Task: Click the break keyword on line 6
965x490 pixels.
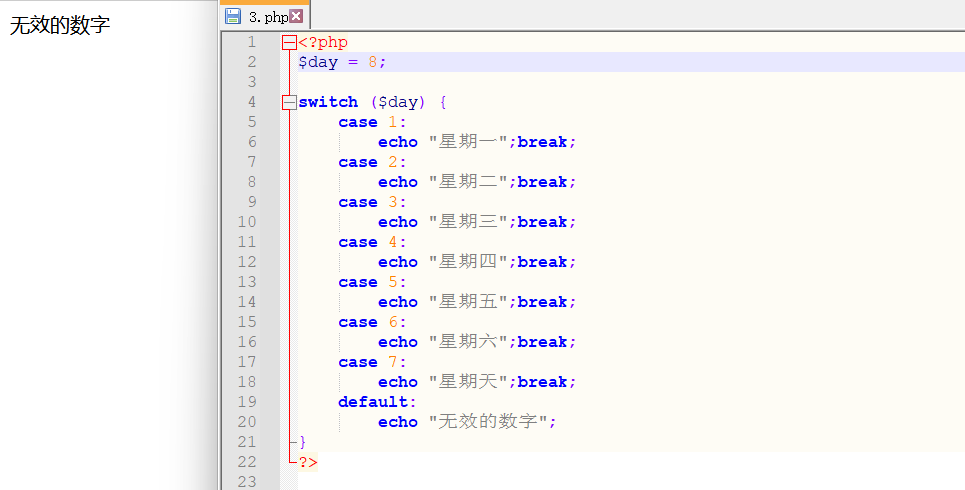Action: [542, 142]
